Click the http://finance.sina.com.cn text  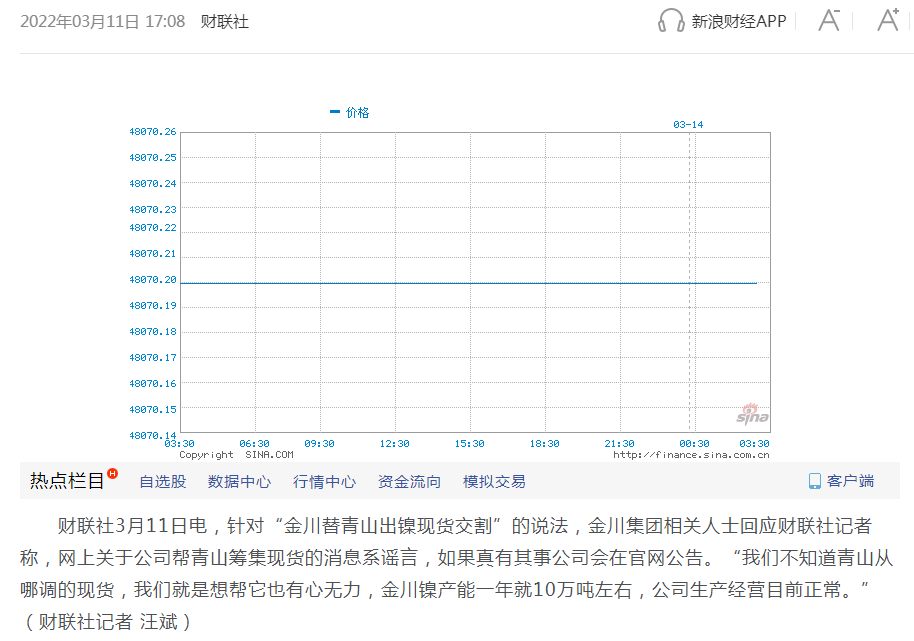691,455
